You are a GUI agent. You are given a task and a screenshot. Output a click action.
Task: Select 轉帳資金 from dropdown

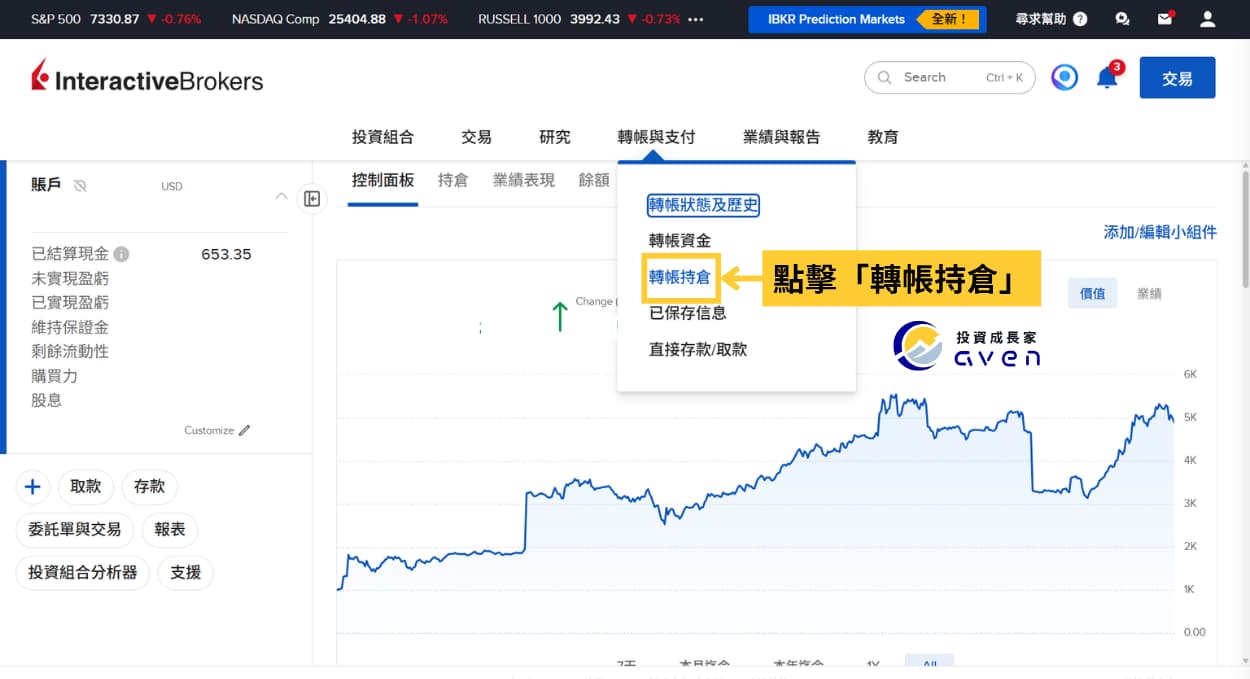click(680, 240)
